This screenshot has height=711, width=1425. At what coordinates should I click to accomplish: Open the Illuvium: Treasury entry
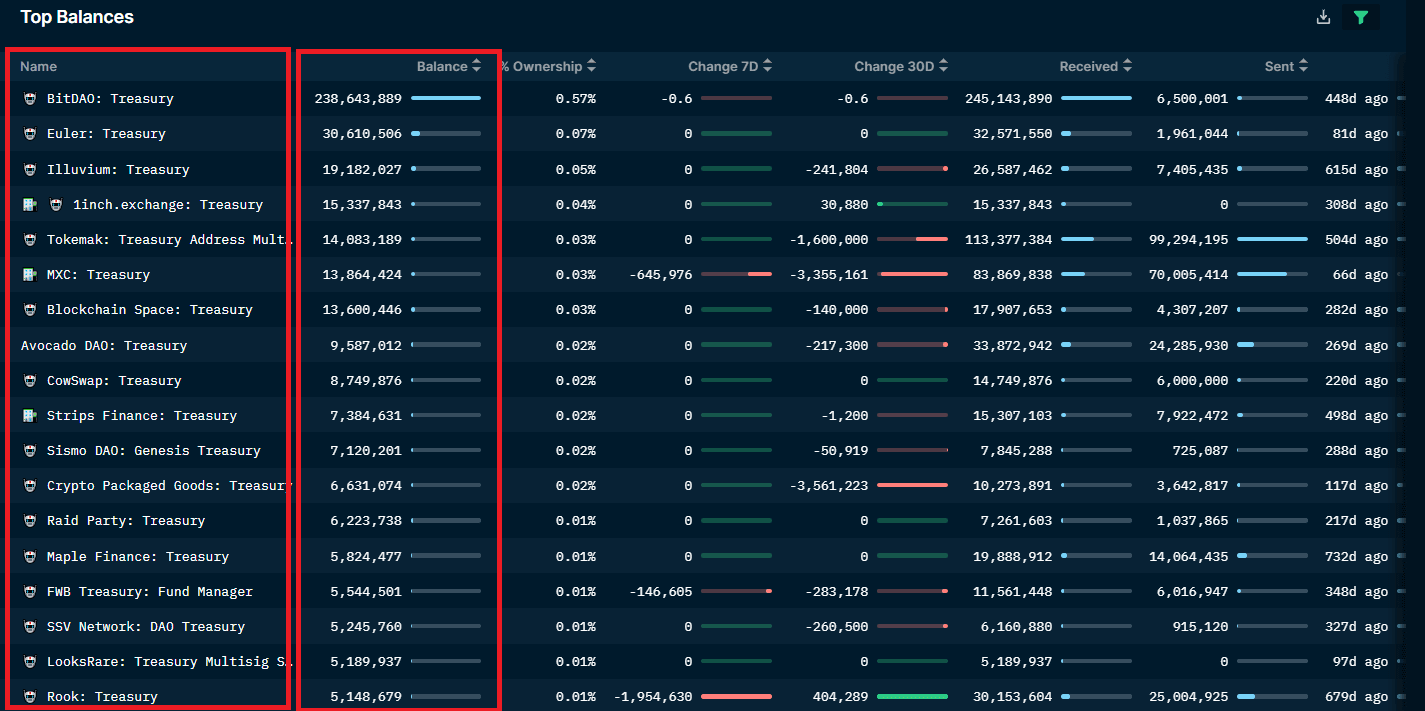click(x=118, y=170)
